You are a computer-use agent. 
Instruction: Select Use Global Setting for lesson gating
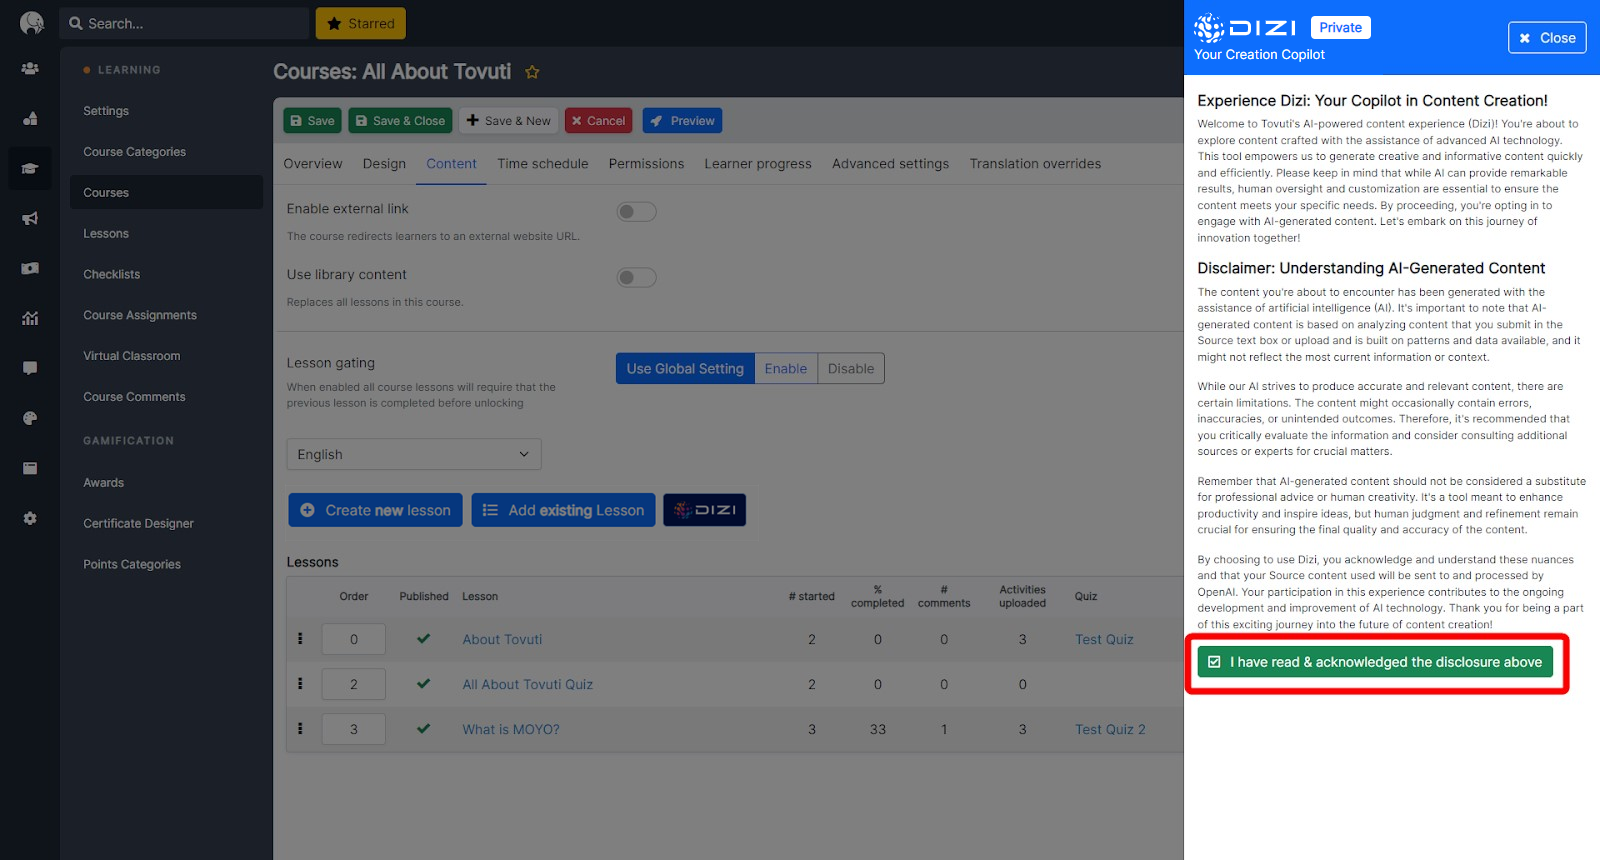point(685,368)
